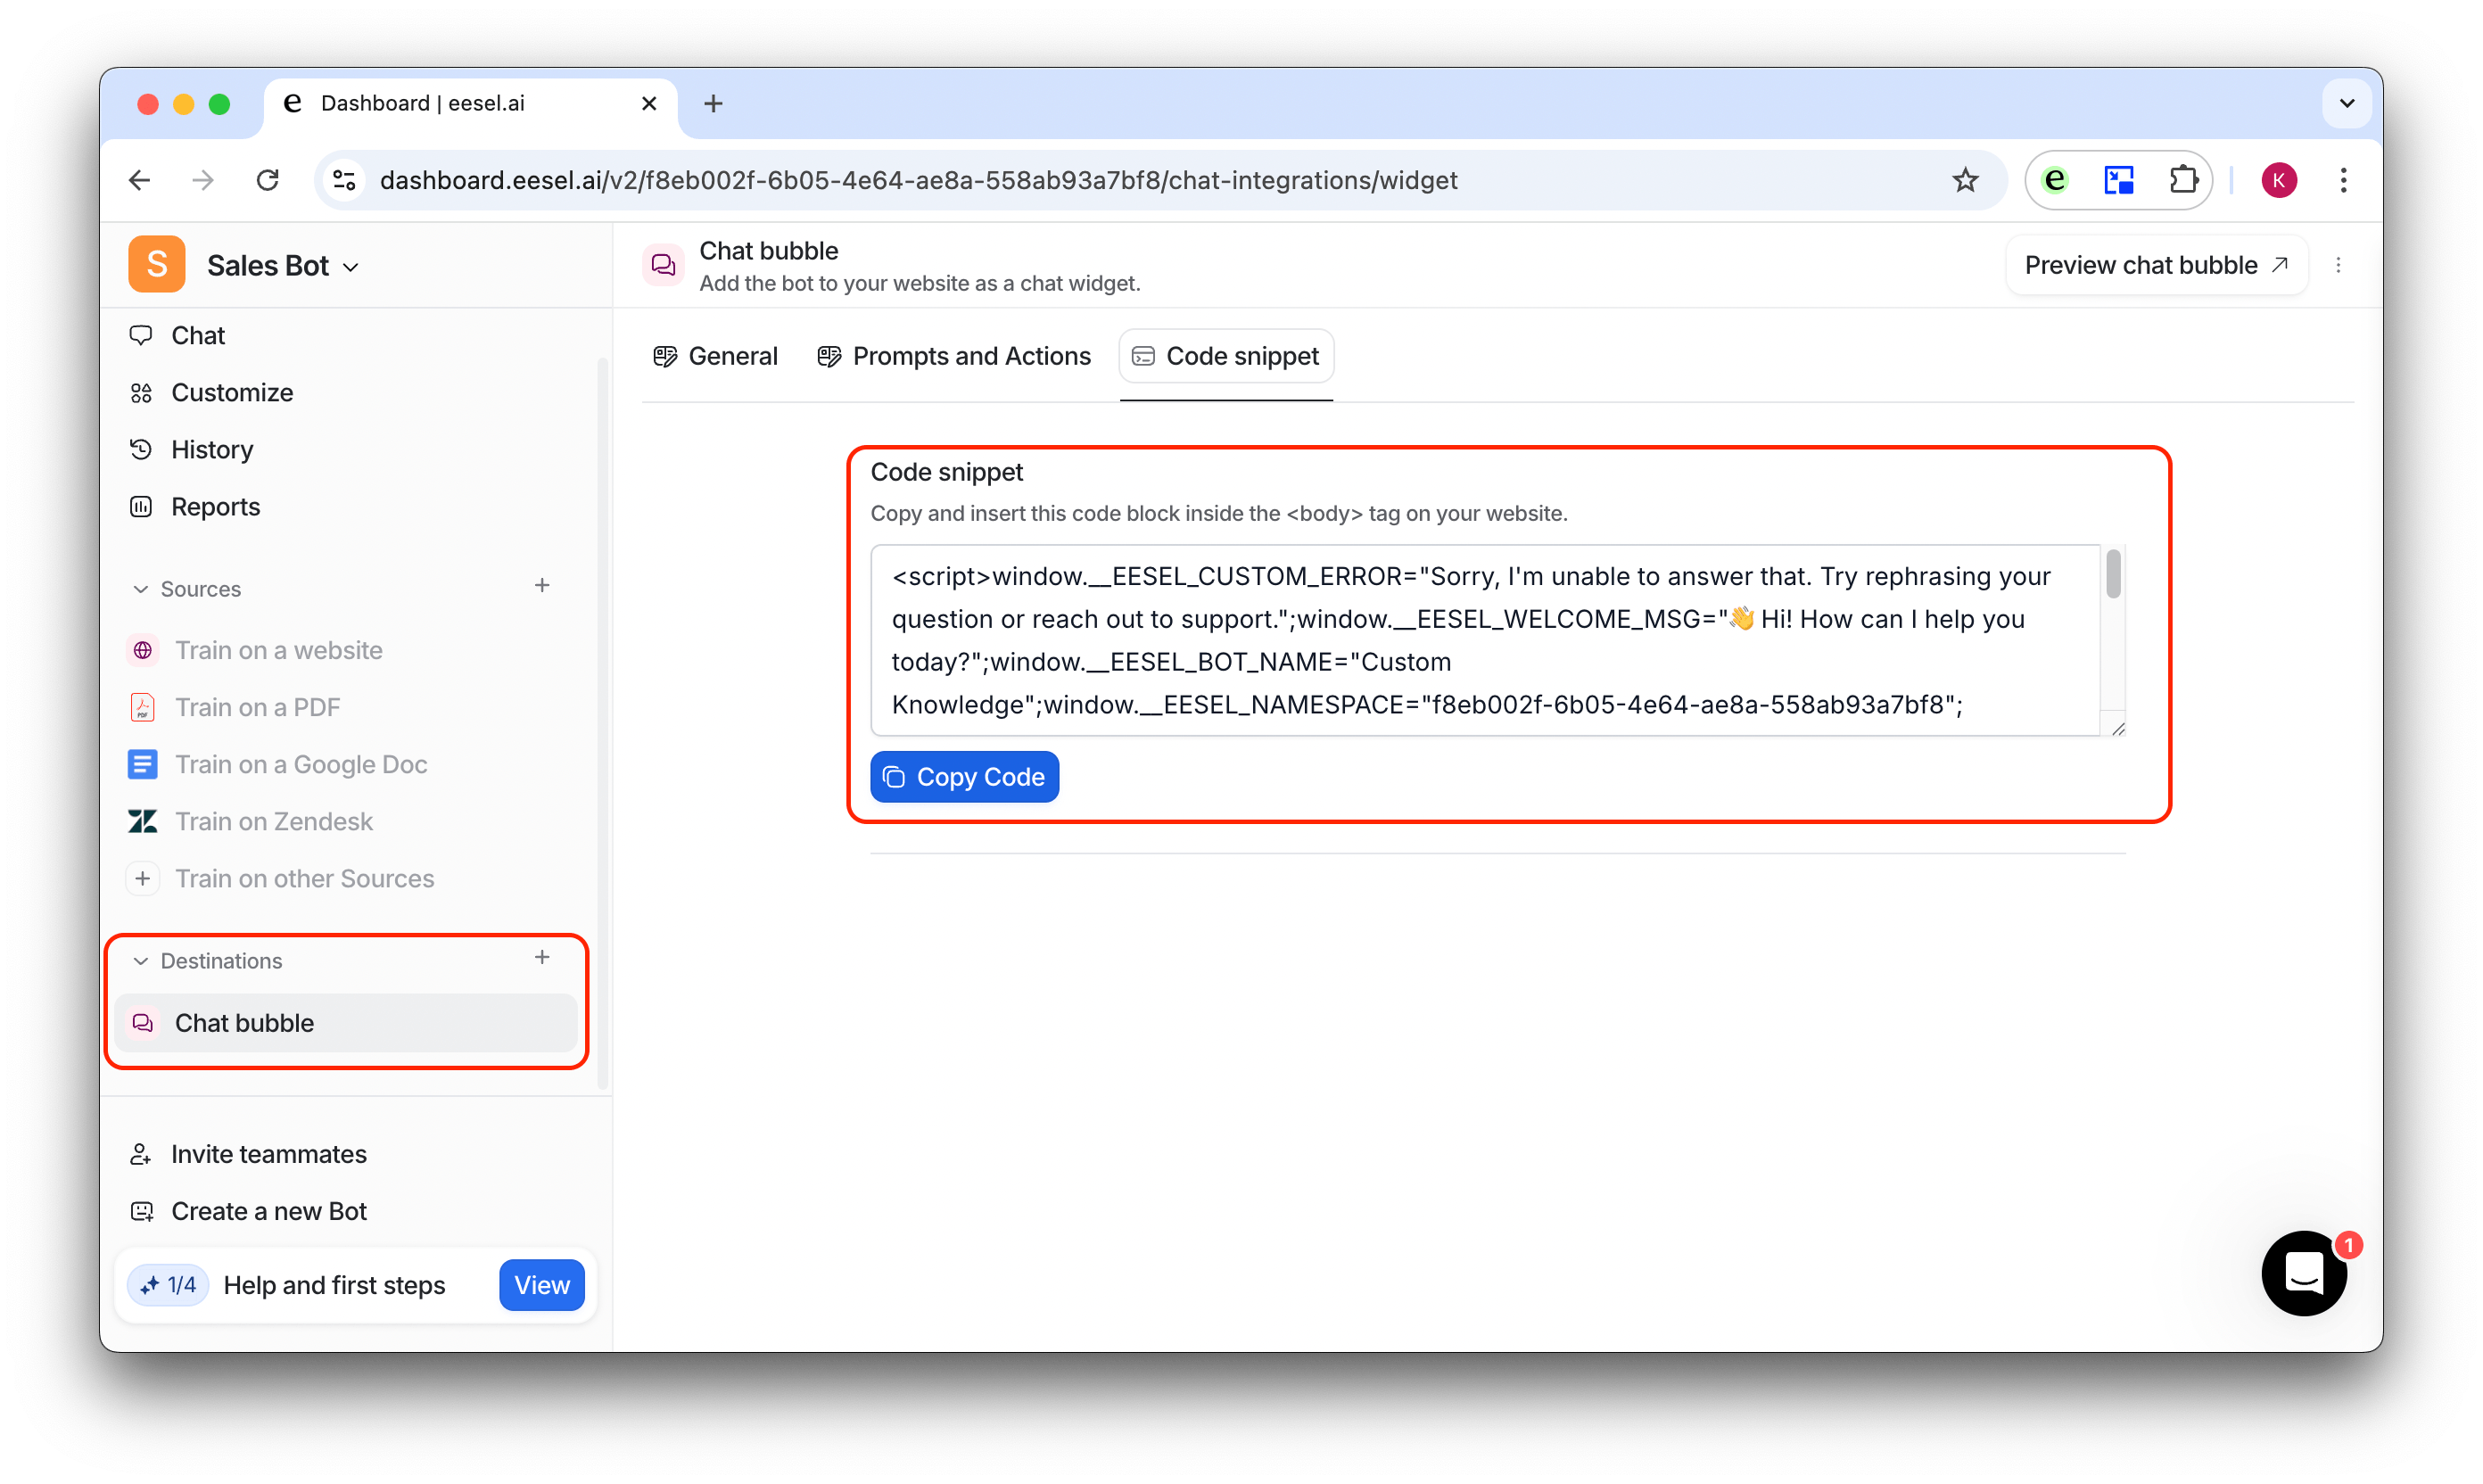Collapse the Sources section
Viewport: 2483px width, 1484px height.
(x=141, y=589)
